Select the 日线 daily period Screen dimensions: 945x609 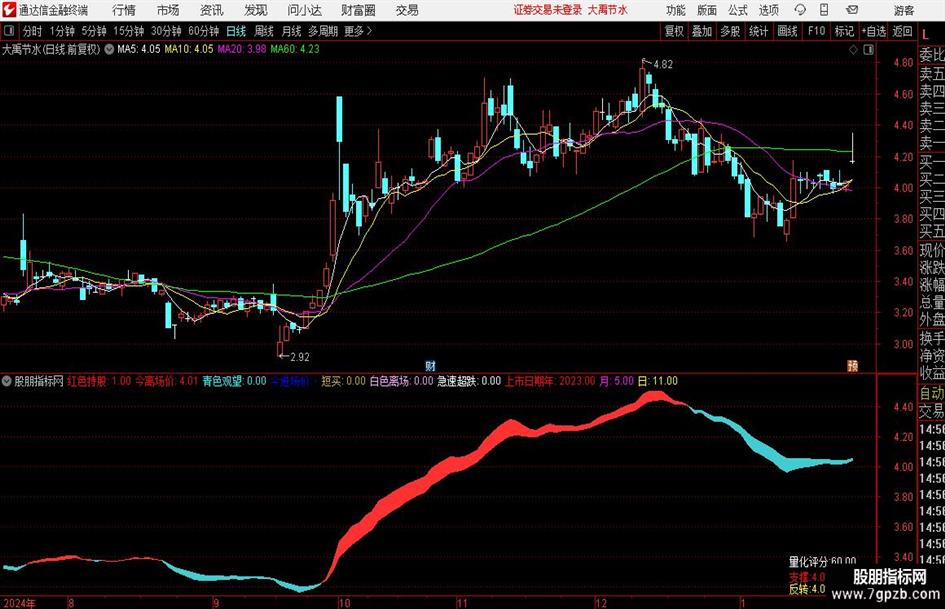[236, 31]
